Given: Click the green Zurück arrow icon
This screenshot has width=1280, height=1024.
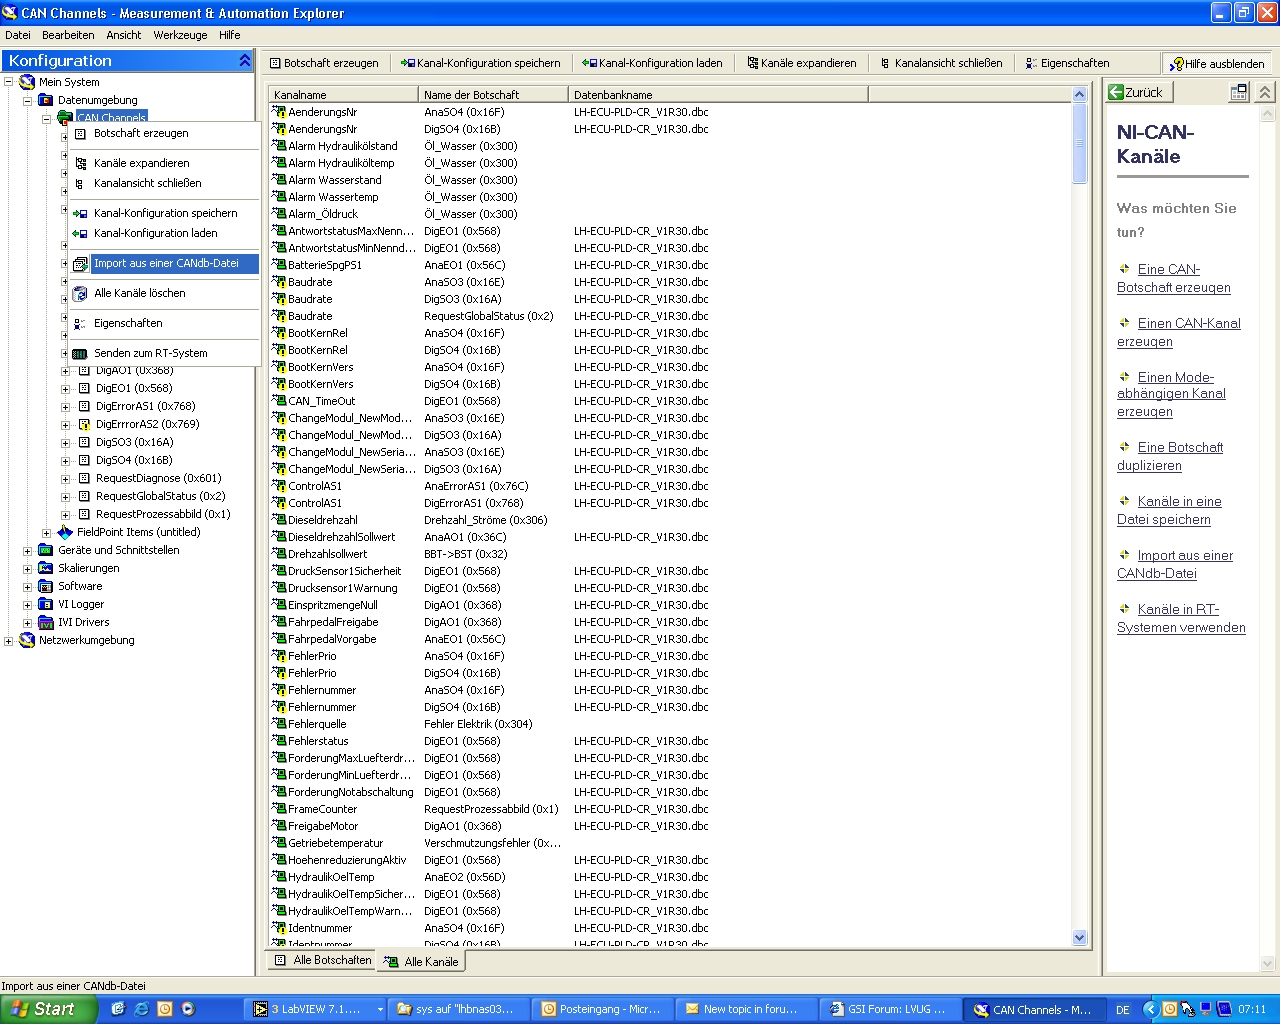Looking at the screenshot, I should point(1116,92).
